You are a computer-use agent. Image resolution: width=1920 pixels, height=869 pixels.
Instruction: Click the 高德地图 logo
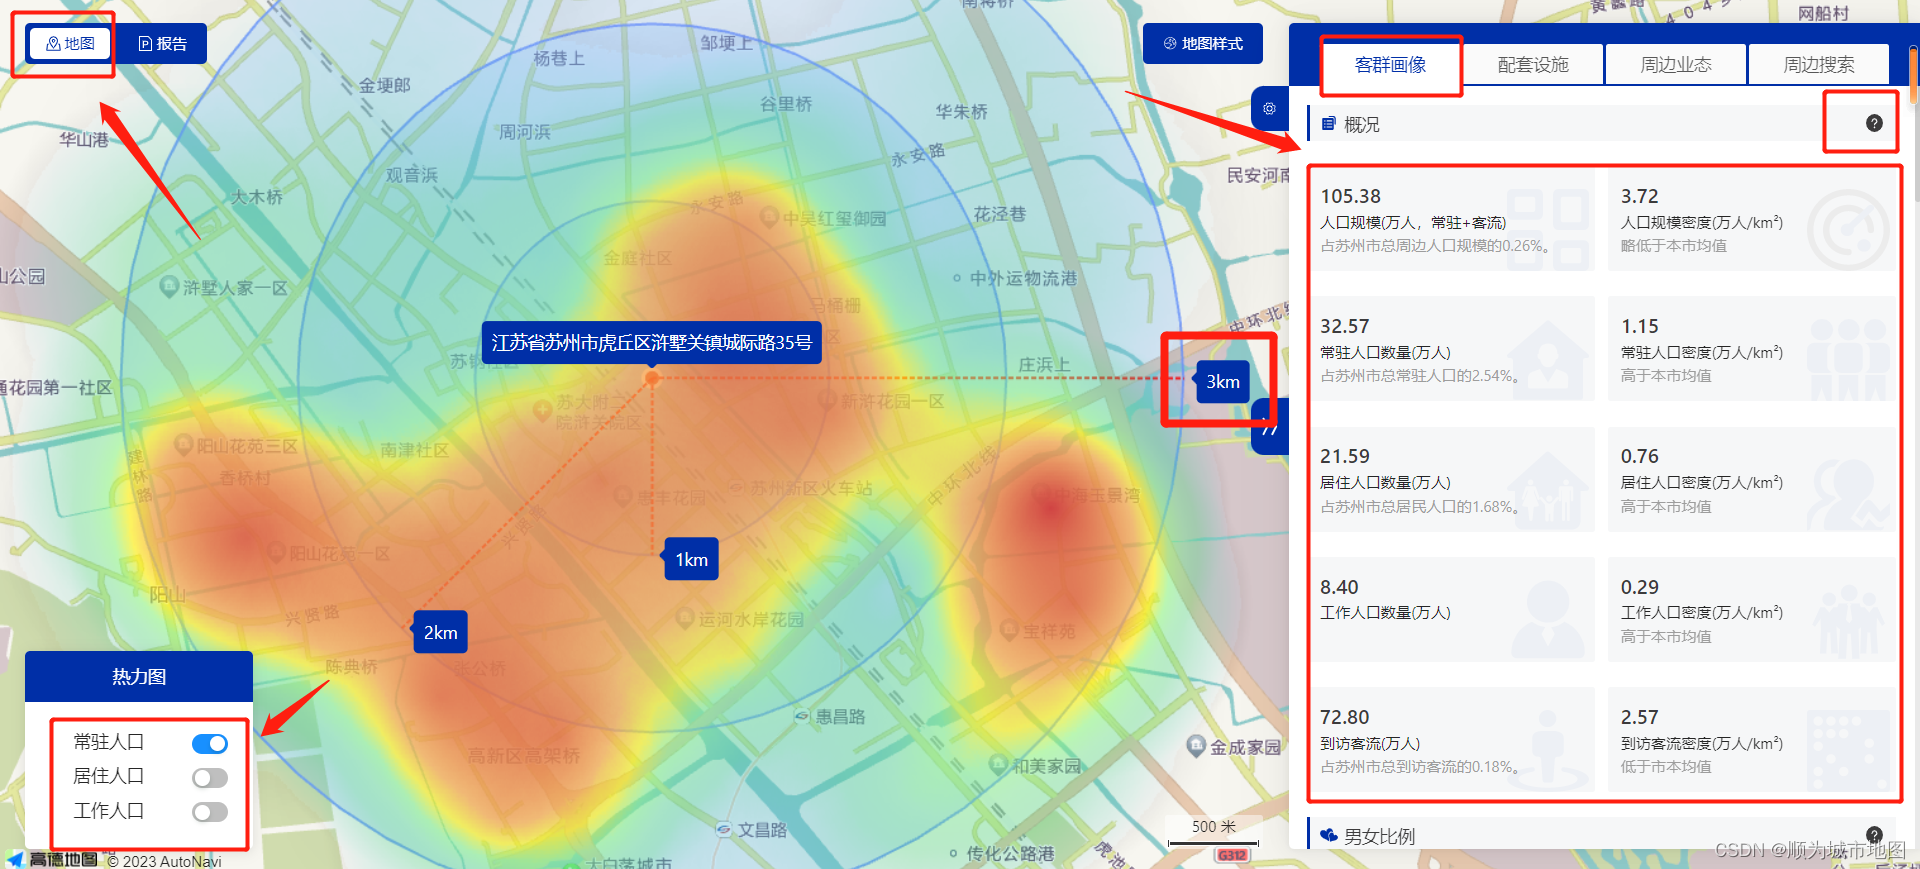[52, 859]
